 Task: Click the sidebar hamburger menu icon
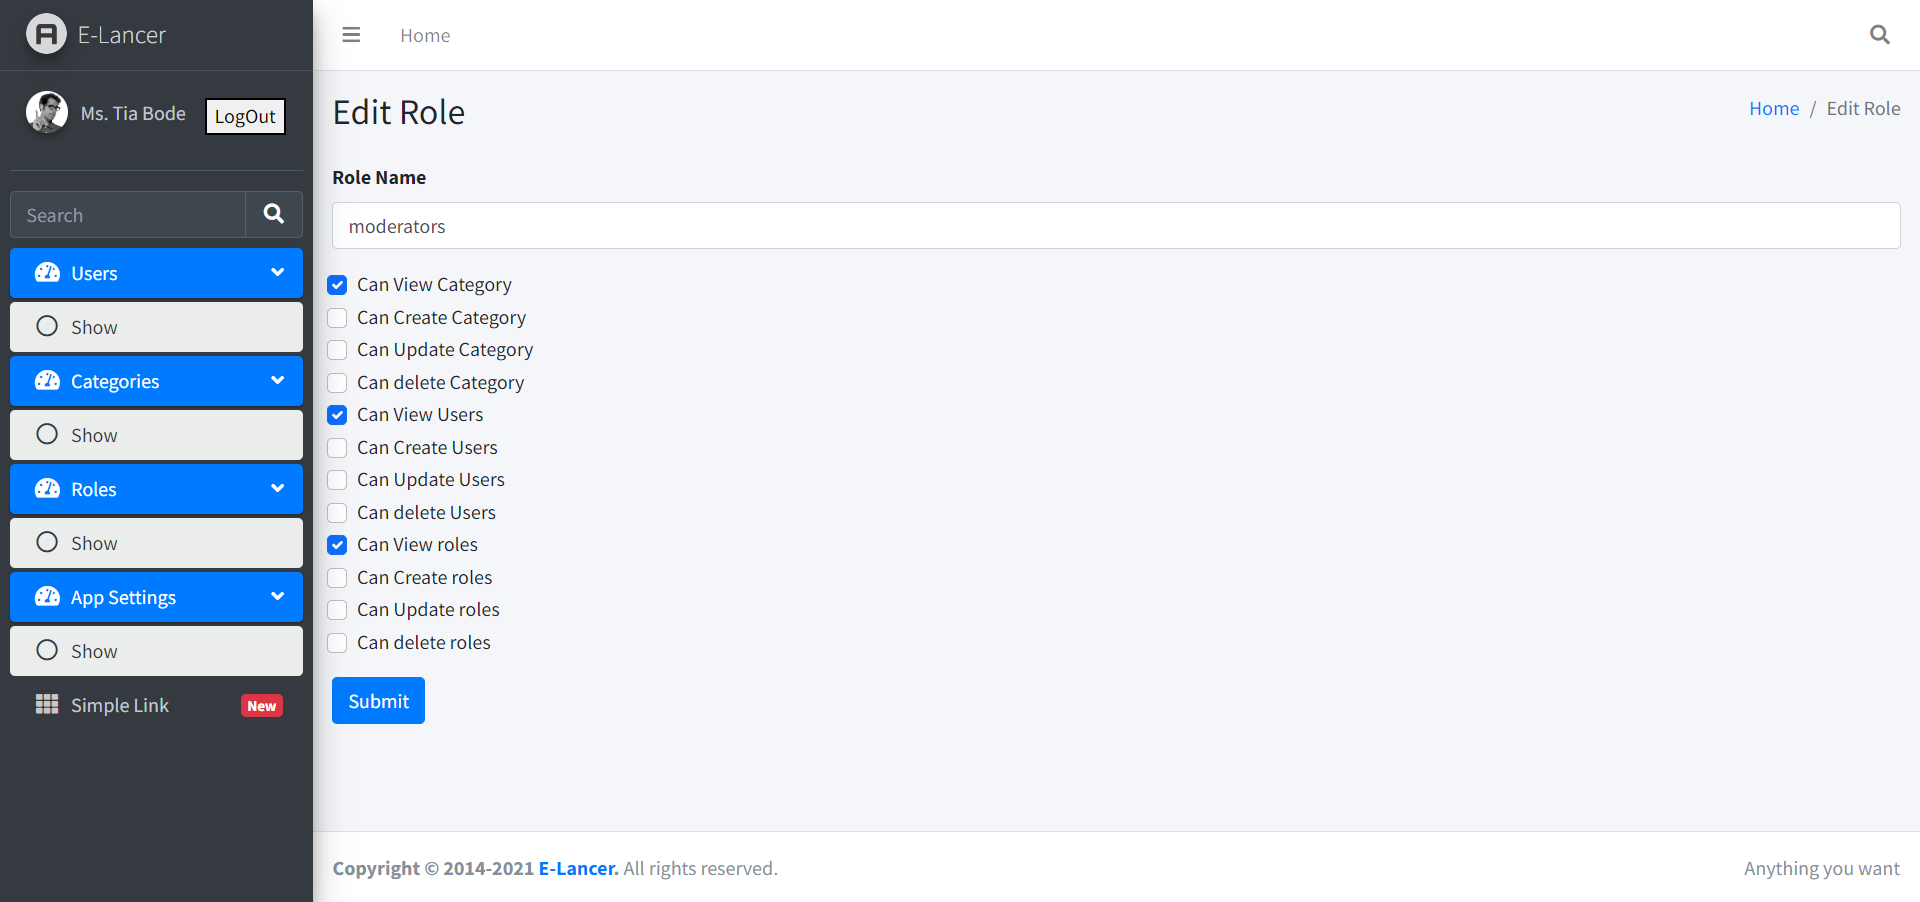click(x=351, y=34)
